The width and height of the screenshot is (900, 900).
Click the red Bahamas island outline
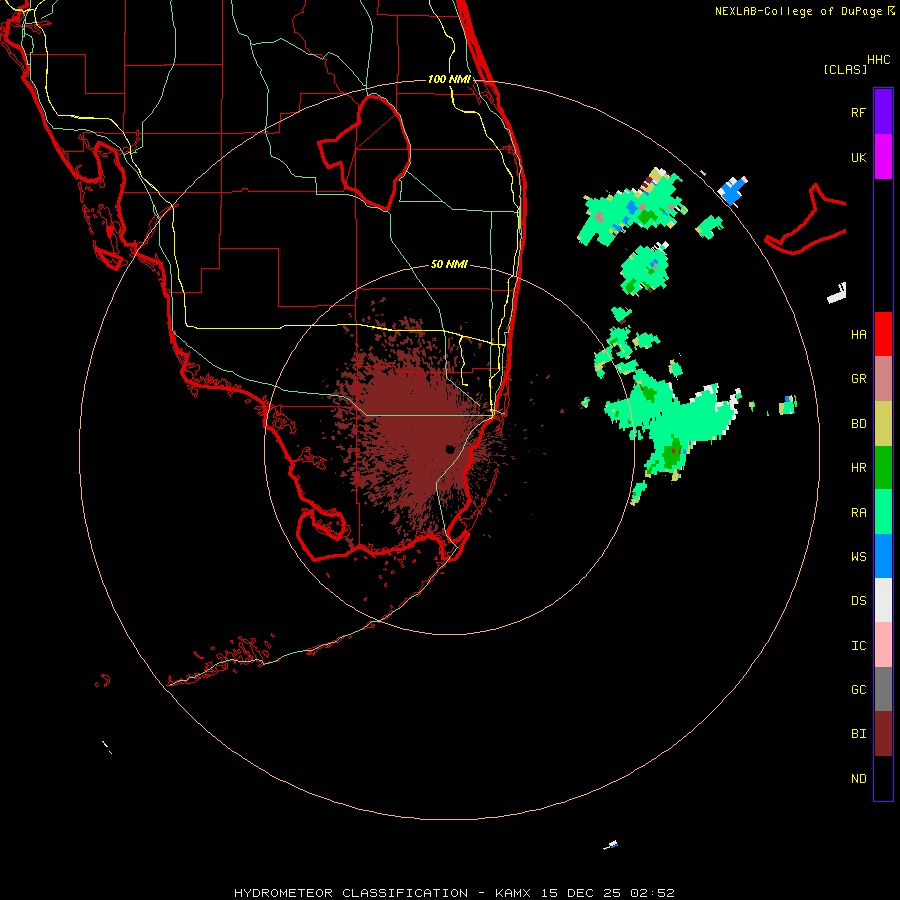tap(805, 221)
